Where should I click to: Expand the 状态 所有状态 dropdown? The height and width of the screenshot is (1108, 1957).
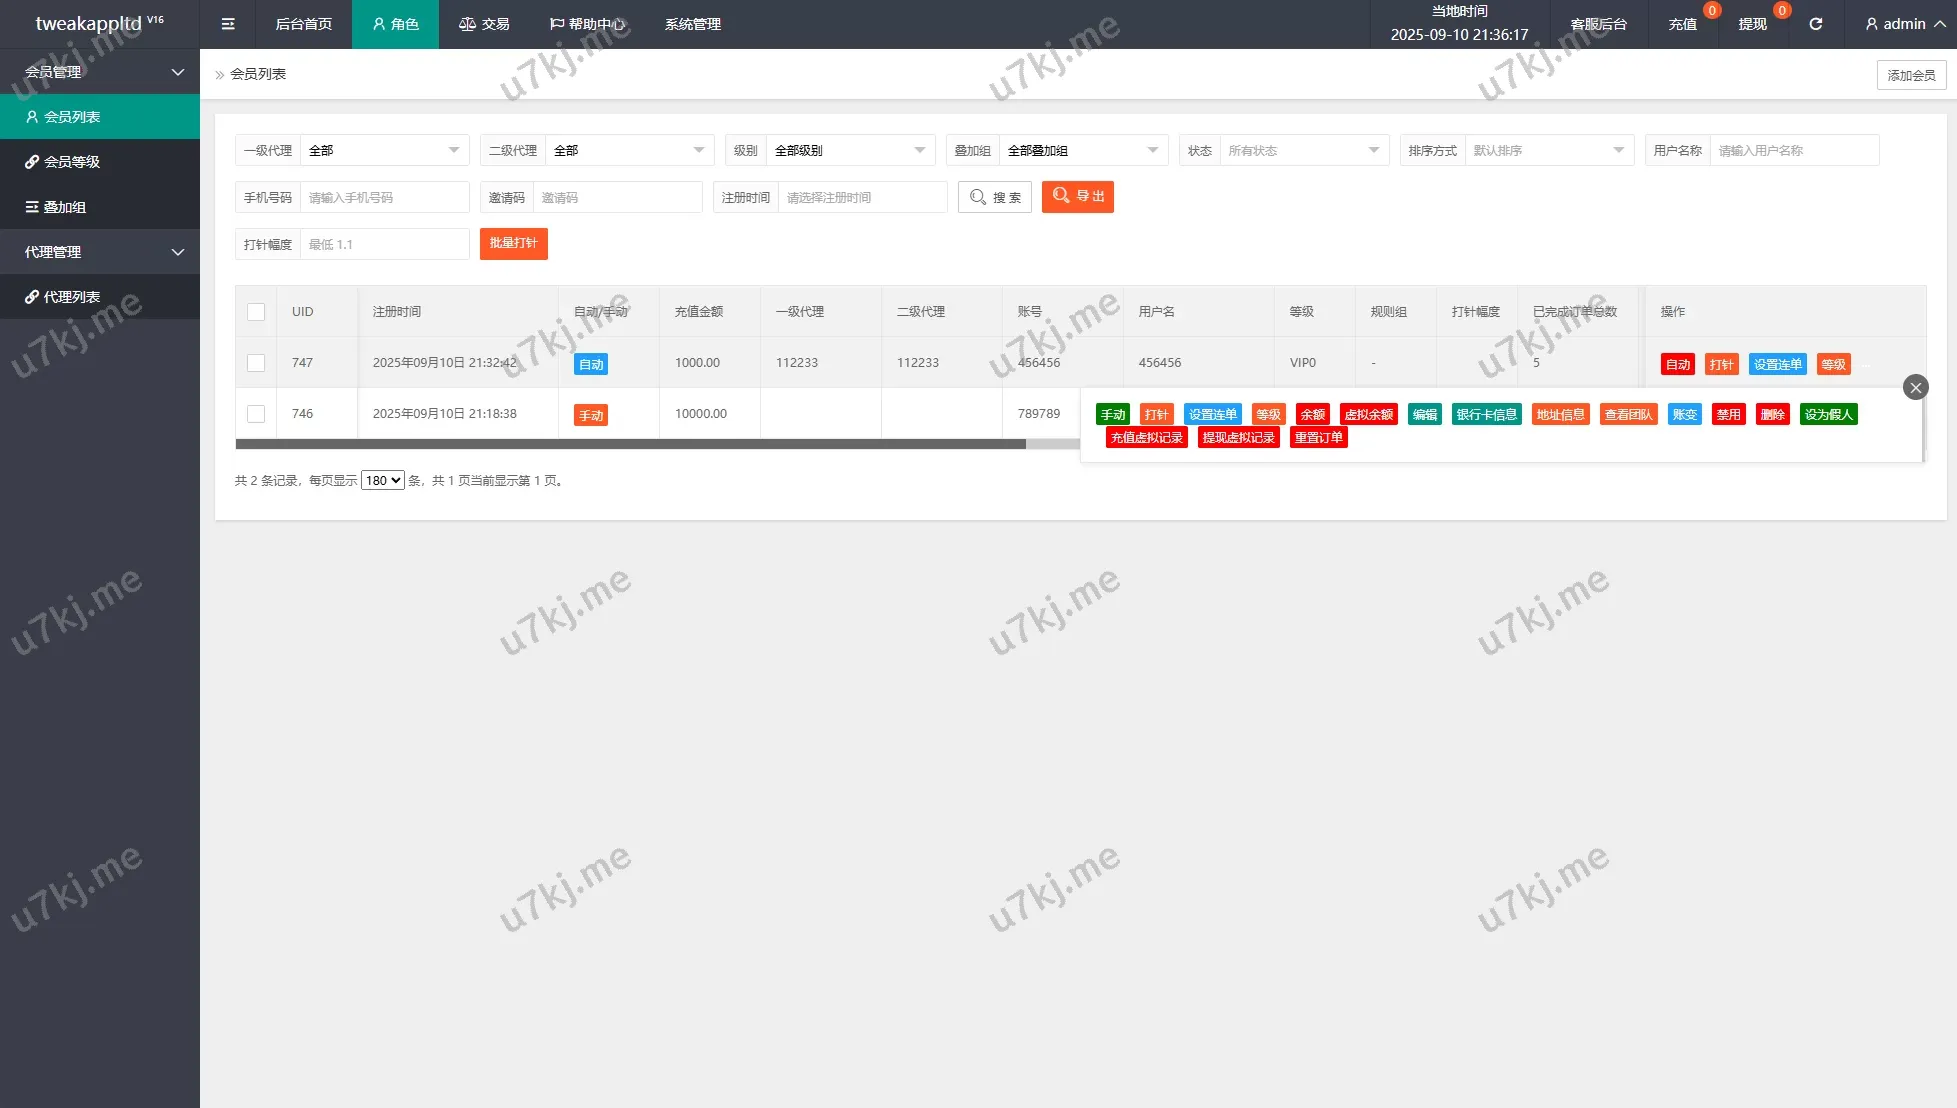pos(1303,150)
